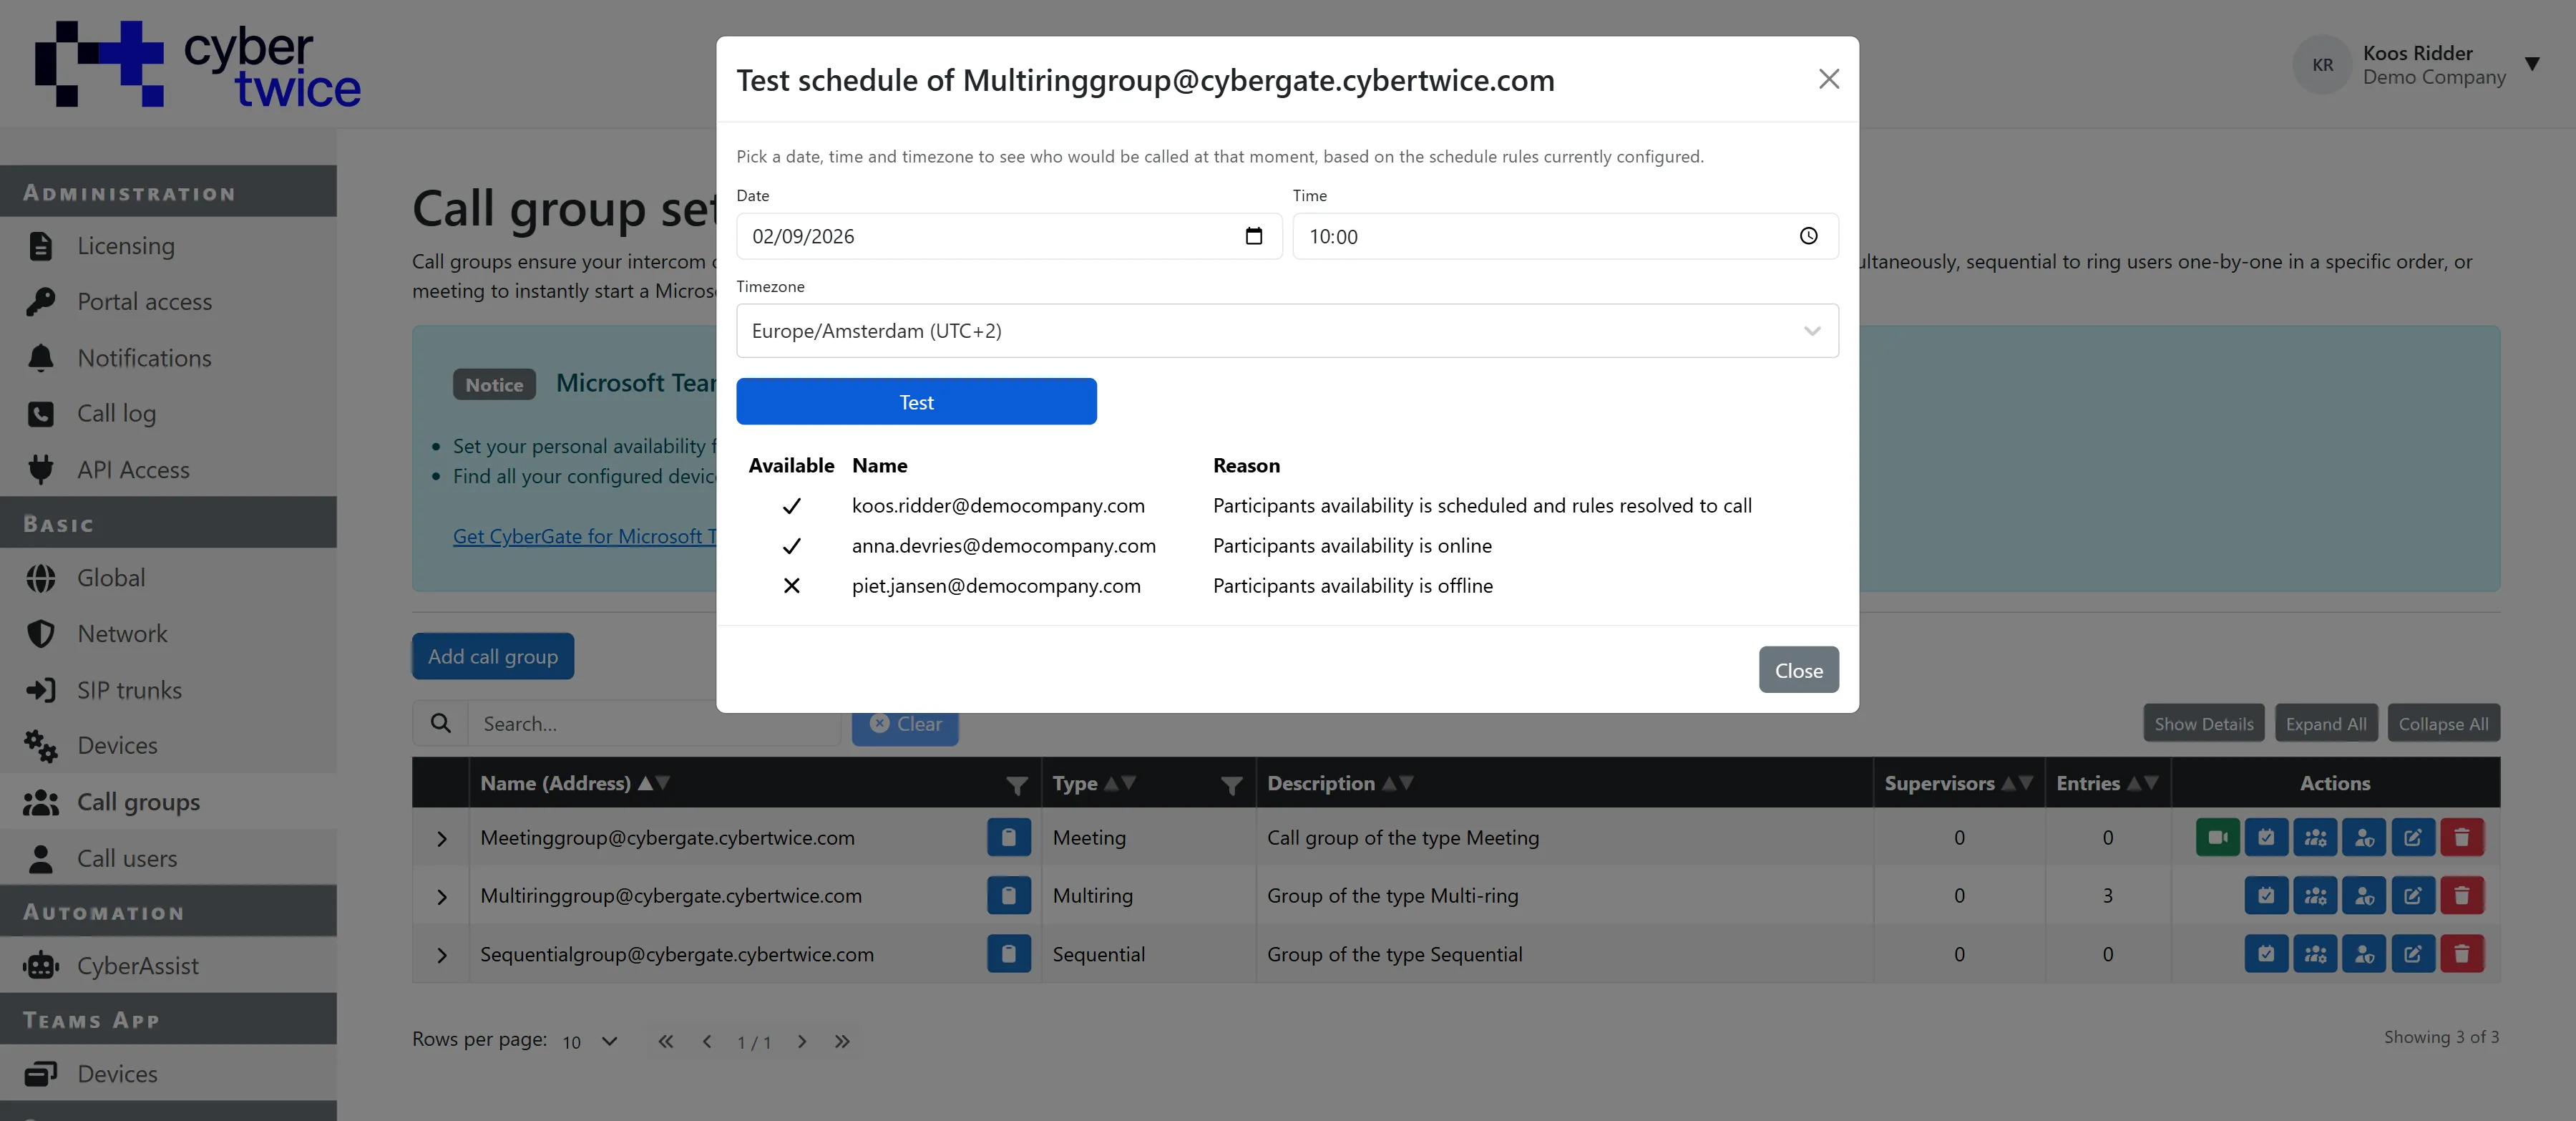2576x1121 pixels.
Task: Delete the Meetinggroup call group
Action: pyautogui.click(x=2462, y=838)
